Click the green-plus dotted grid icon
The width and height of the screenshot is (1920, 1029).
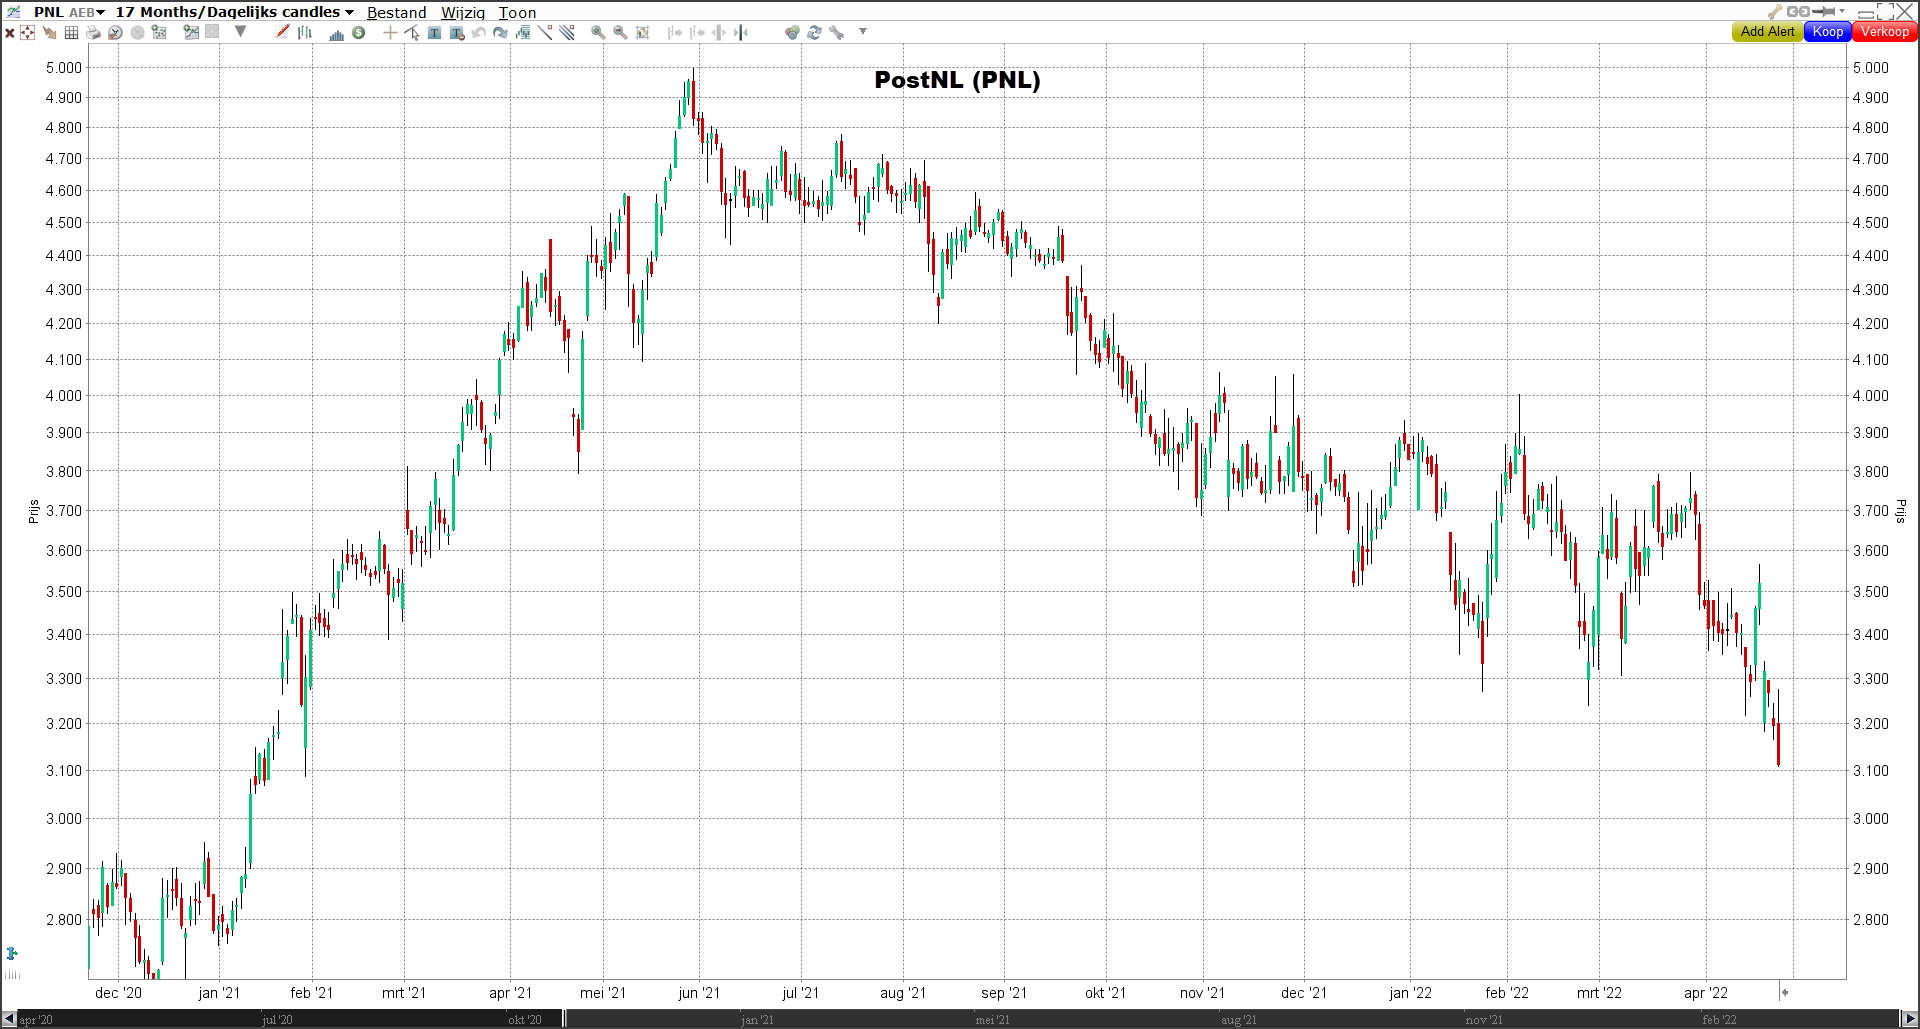tap(159, 32)
